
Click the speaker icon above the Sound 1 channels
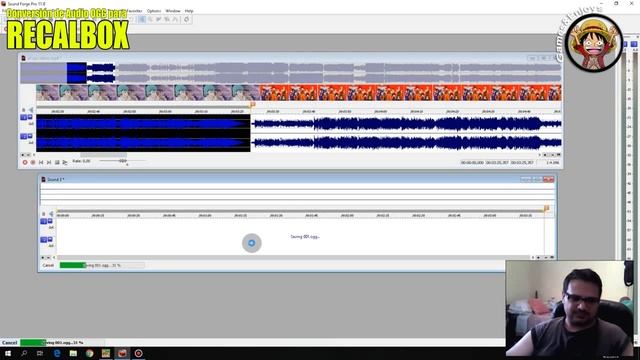tap(51, 214)
